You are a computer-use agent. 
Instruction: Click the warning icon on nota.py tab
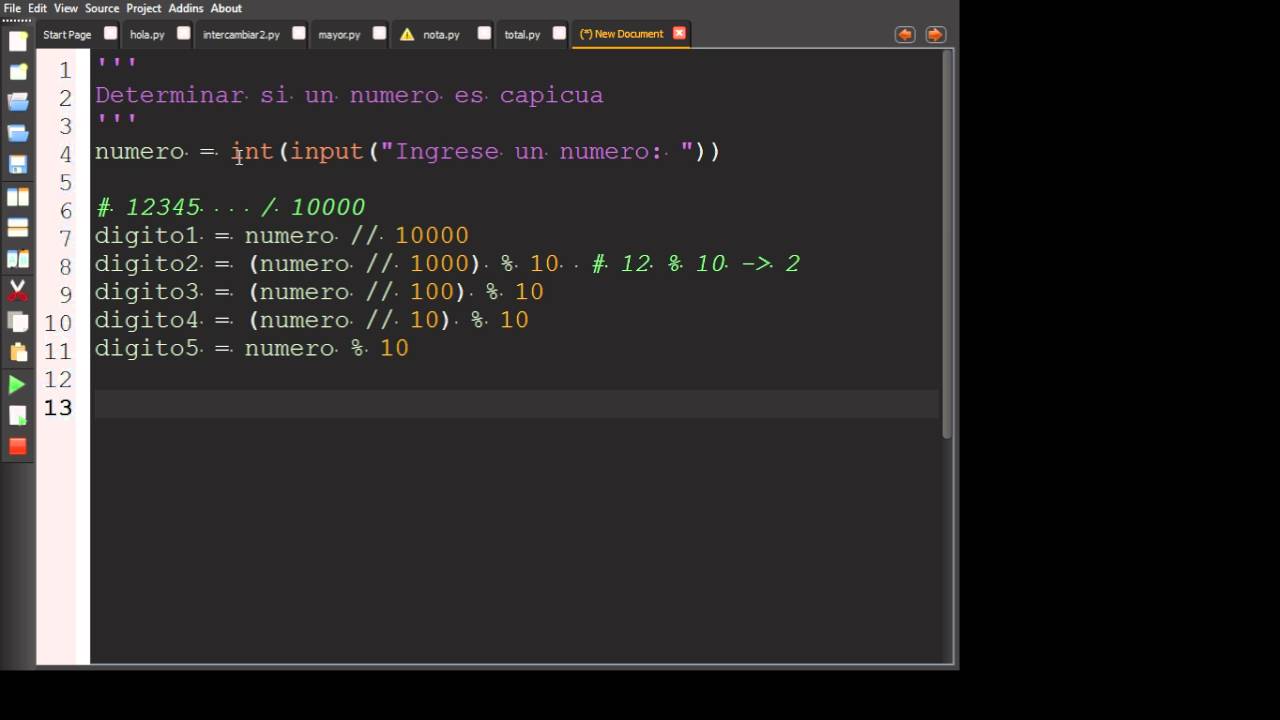click(x=407, y=34)
